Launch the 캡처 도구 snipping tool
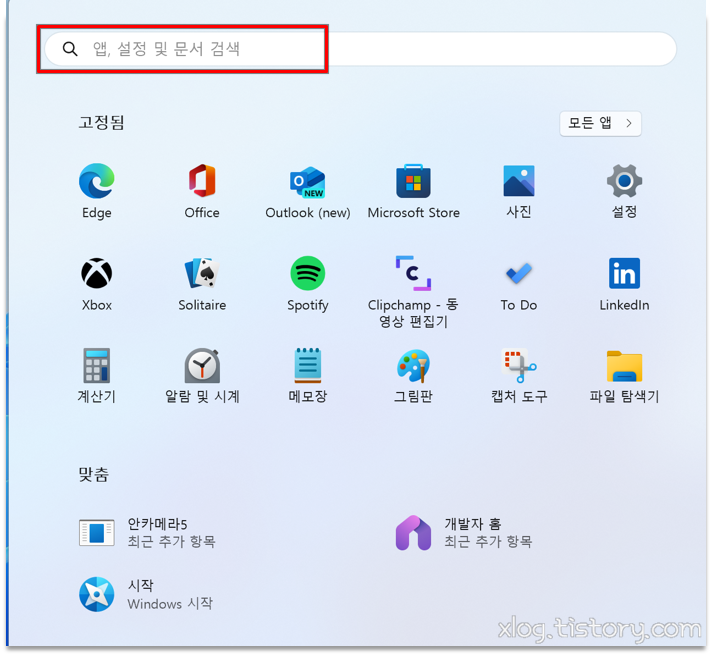 [x=519, y=365]
